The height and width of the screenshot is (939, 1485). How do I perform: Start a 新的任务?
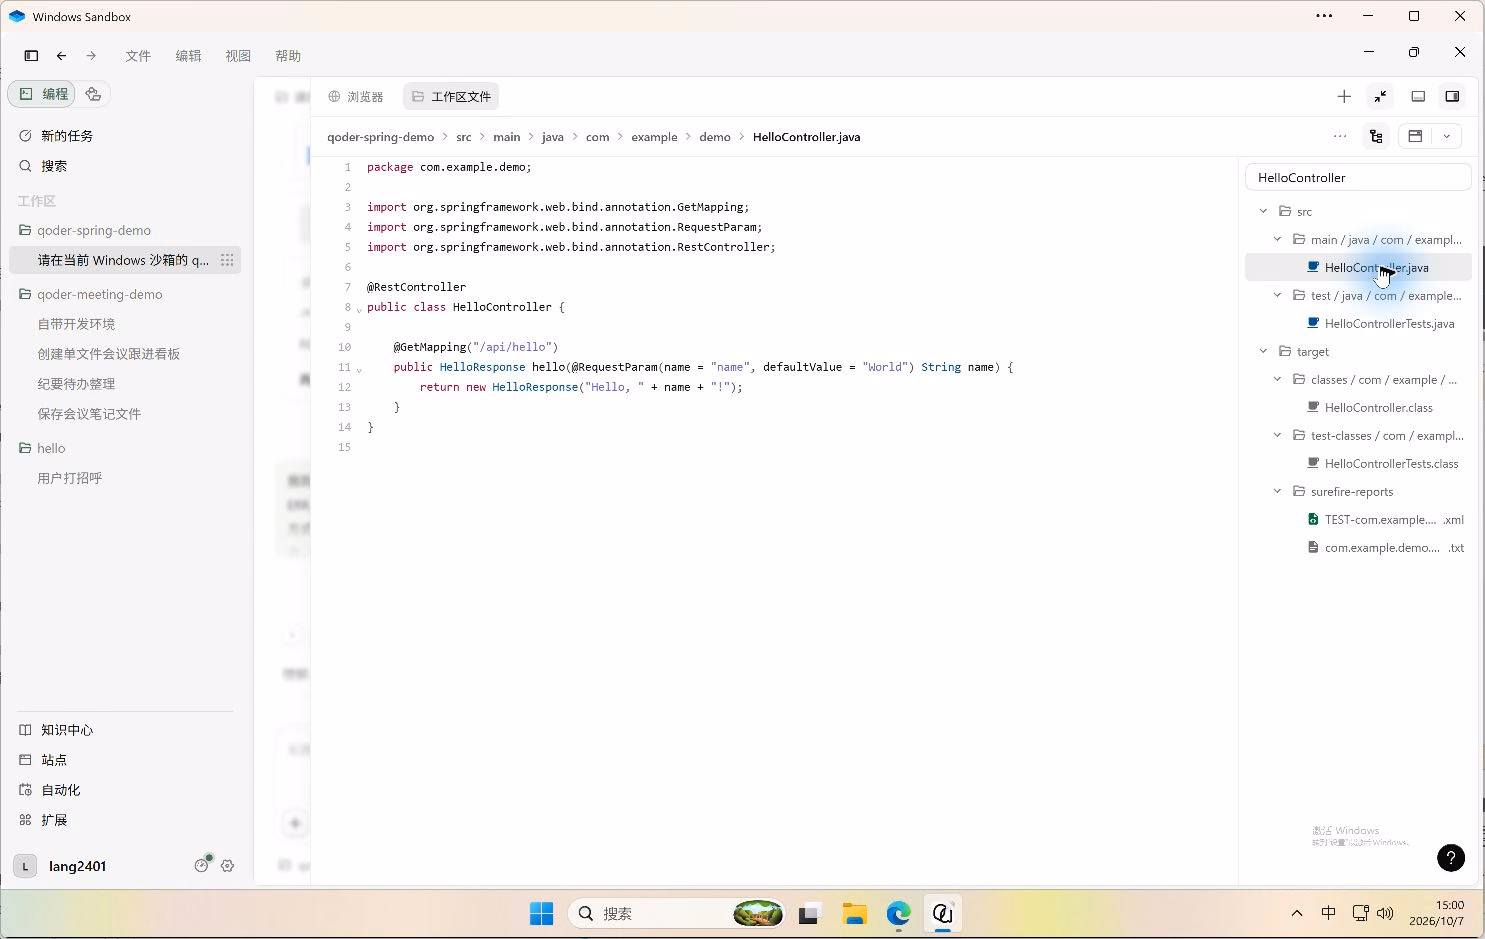point(125,136)
